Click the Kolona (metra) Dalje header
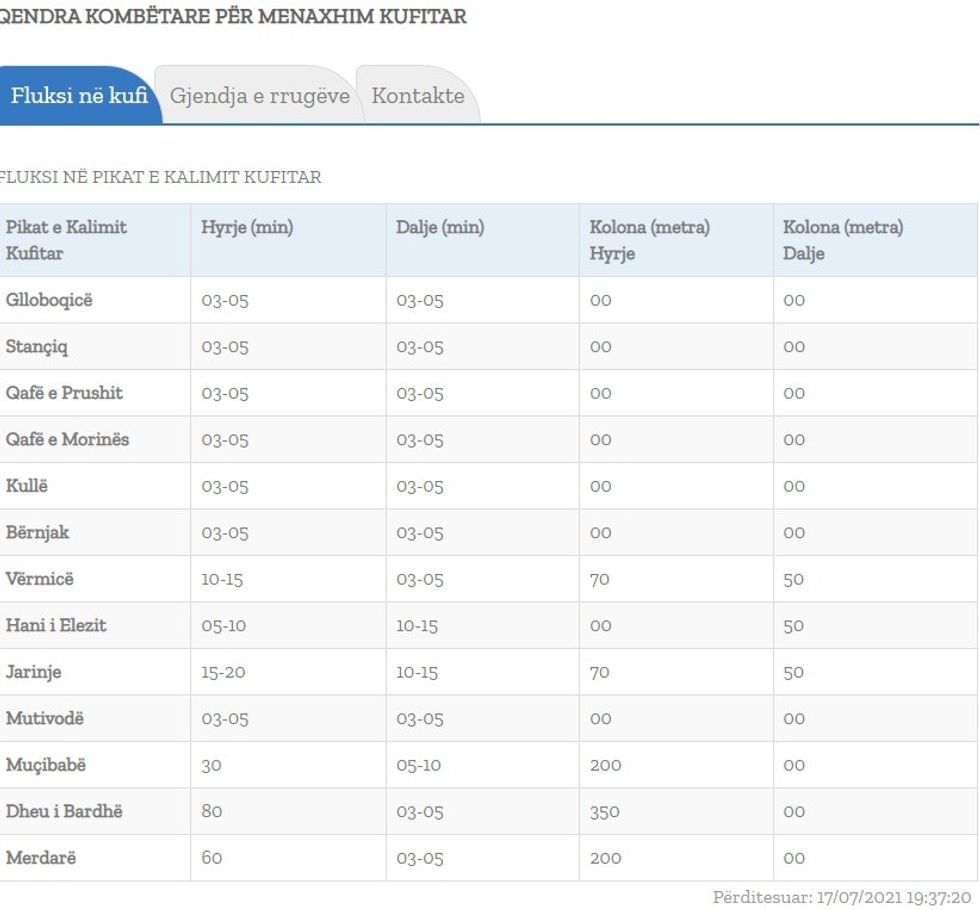 (842, 240)
